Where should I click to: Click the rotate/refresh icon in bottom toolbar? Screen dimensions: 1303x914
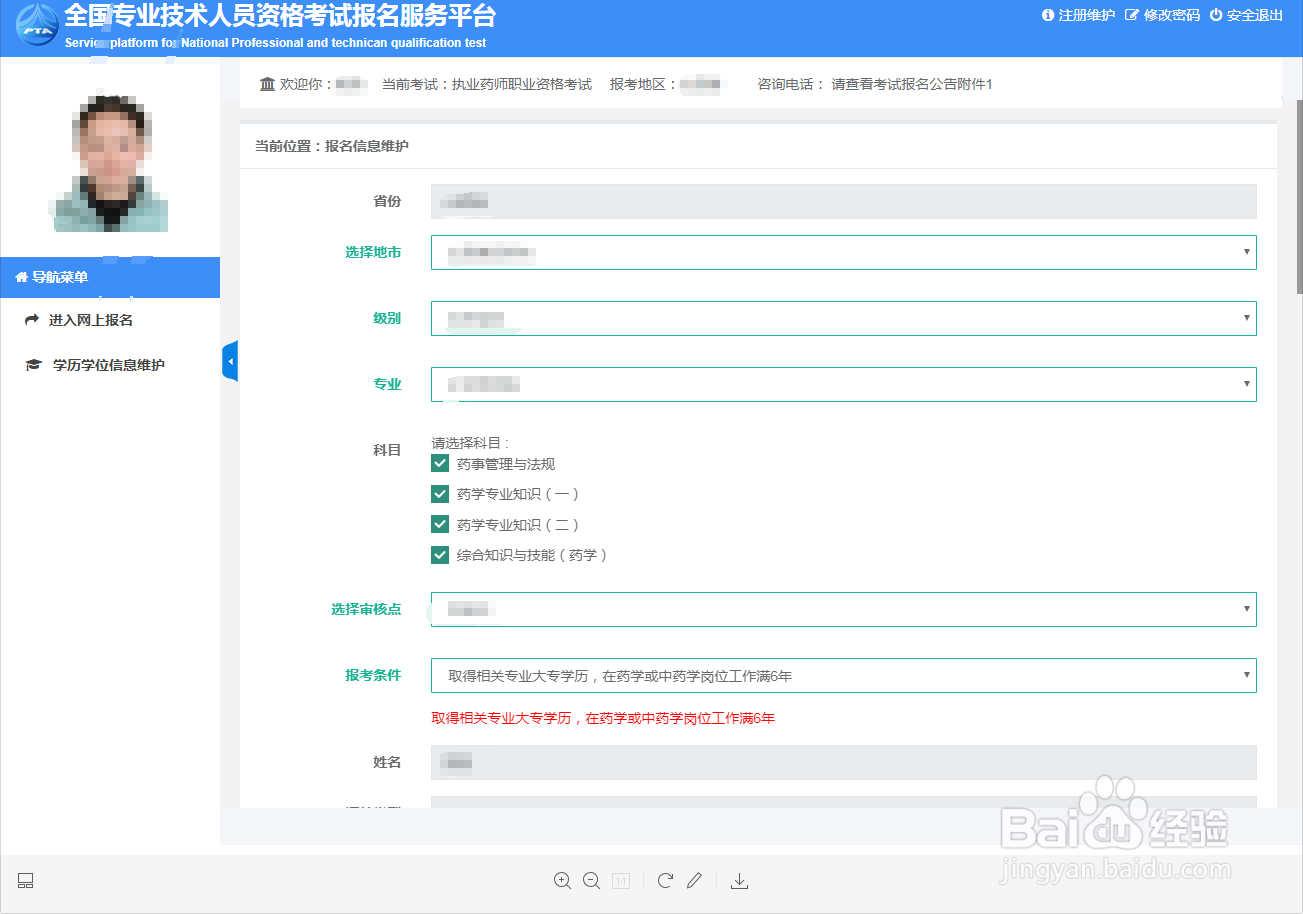point(664,880)
